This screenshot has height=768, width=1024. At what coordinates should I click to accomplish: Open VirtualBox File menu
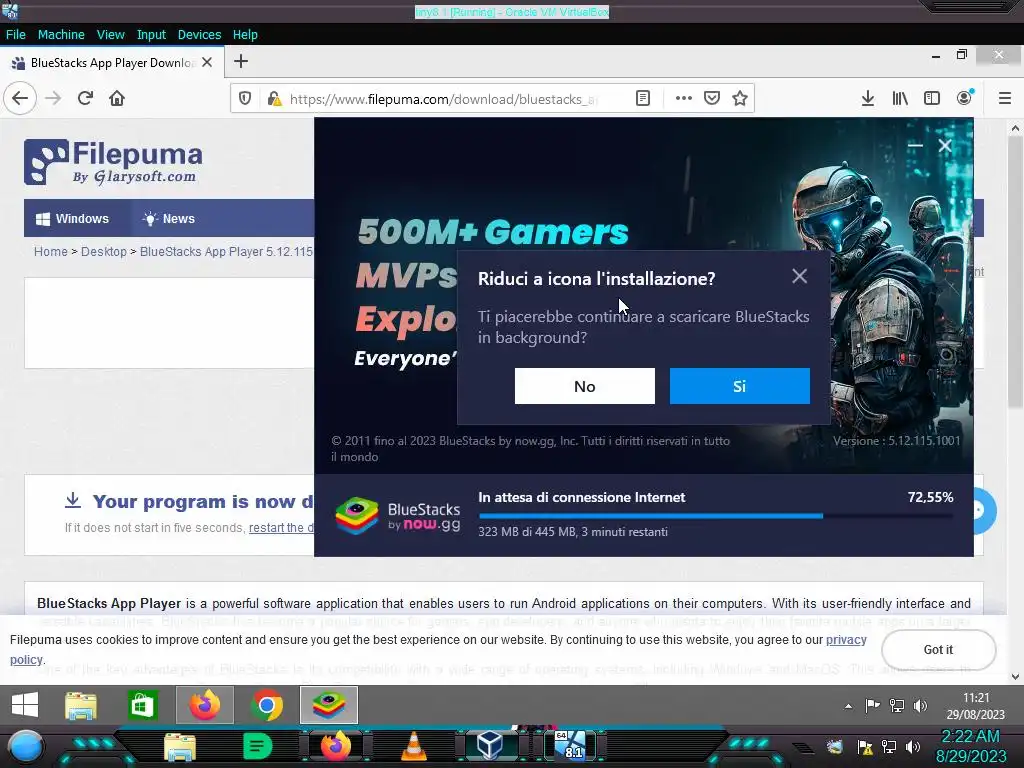[x=16, y=35]
